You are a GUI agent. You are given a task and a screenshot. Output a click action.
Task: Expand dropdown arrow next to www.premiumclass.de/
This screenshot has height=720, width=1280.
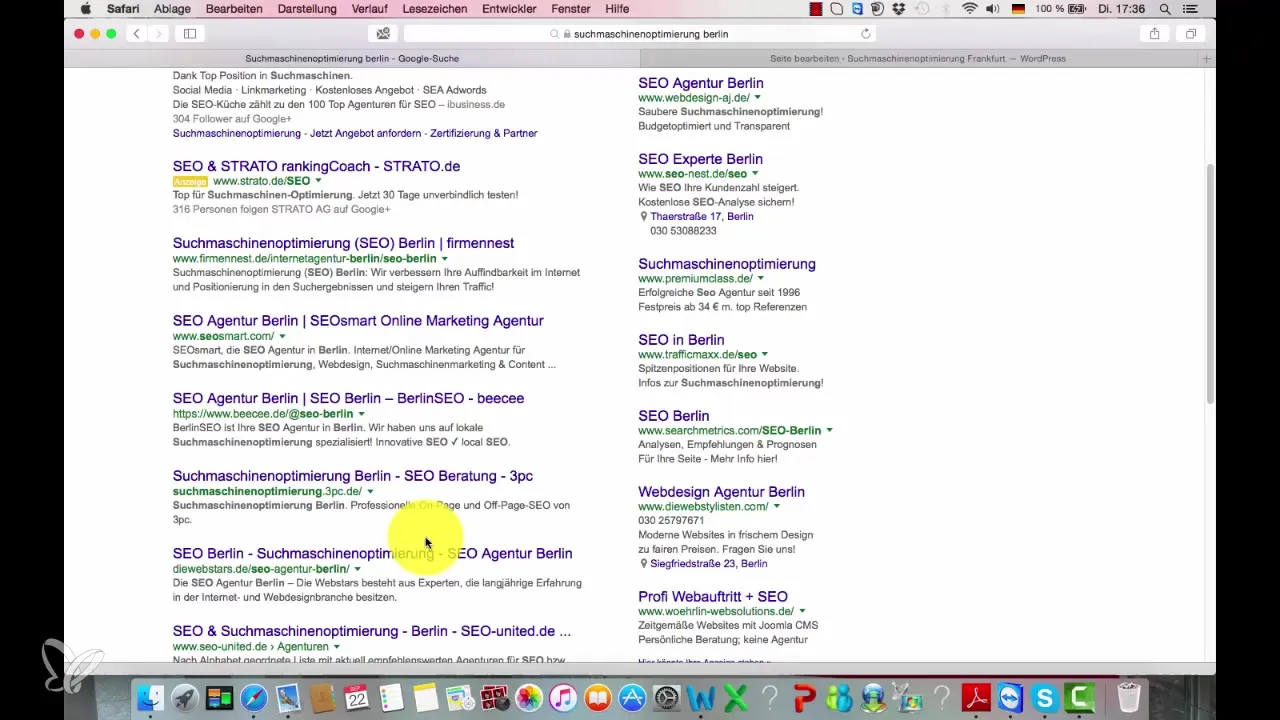[x=761, y=279]
